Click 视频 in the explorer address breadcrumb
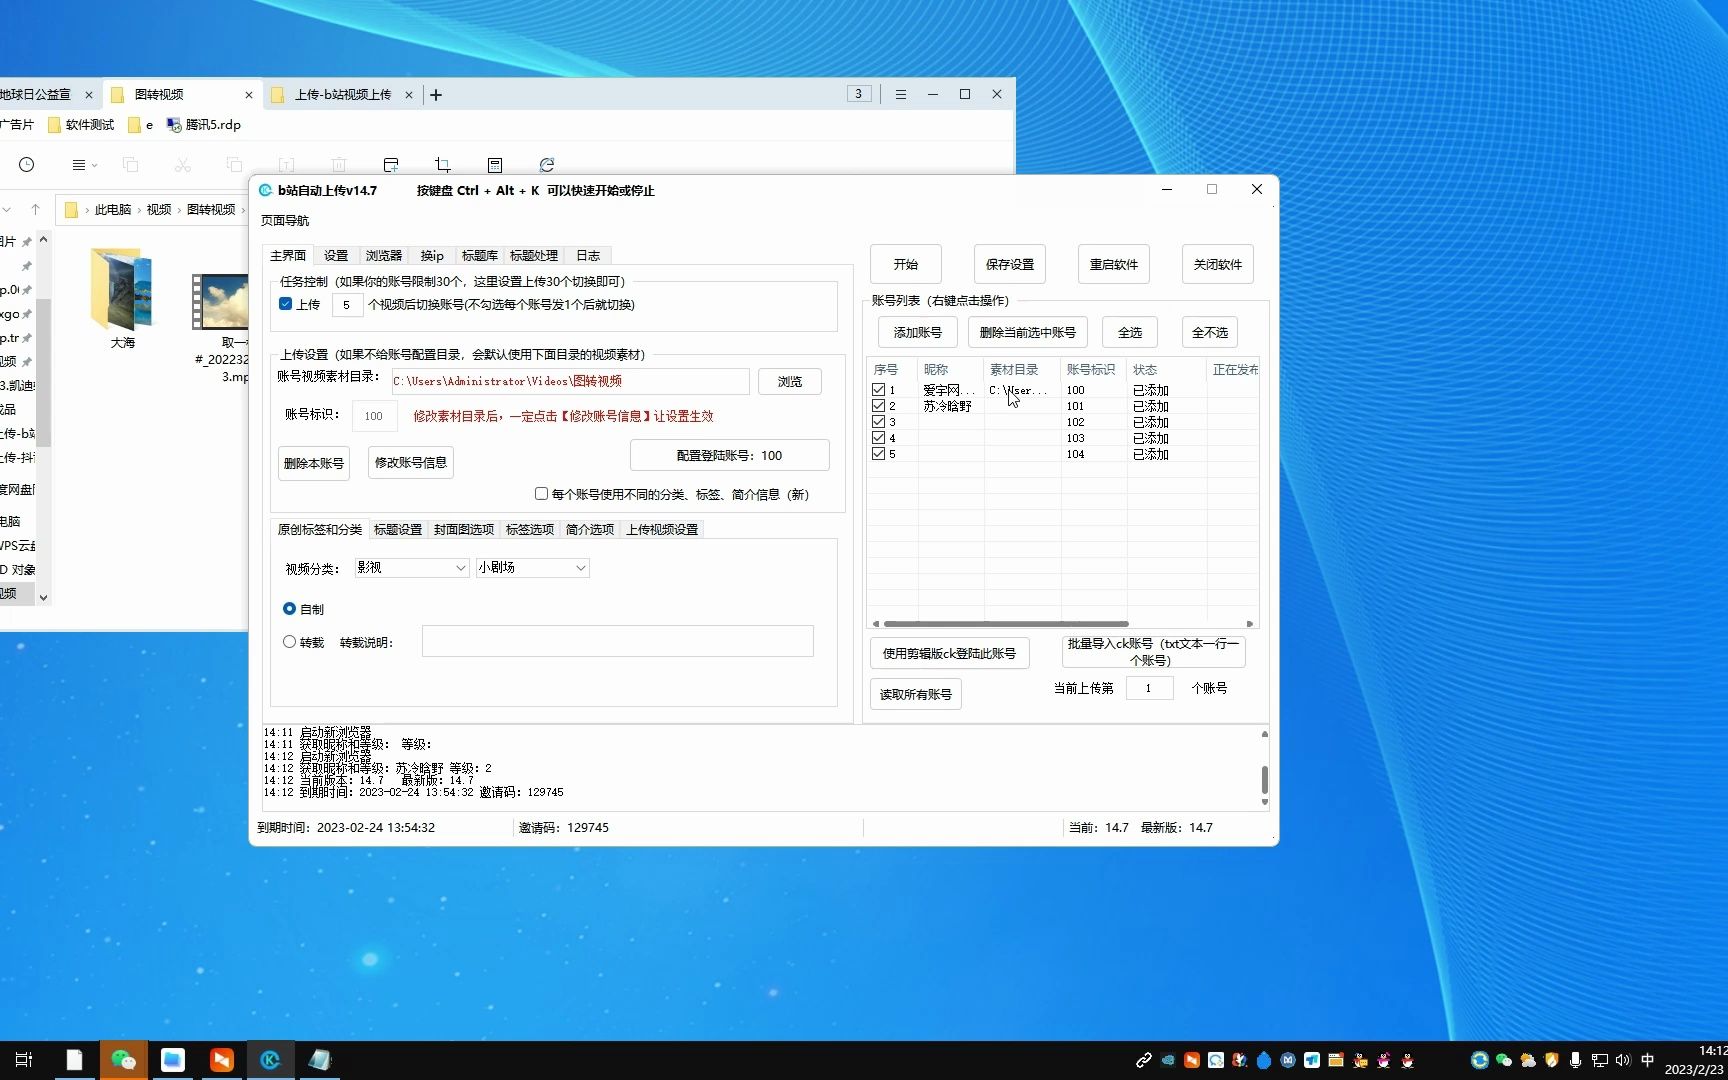The height and width of the screenshot is (1080, 1728). [159, 209]
